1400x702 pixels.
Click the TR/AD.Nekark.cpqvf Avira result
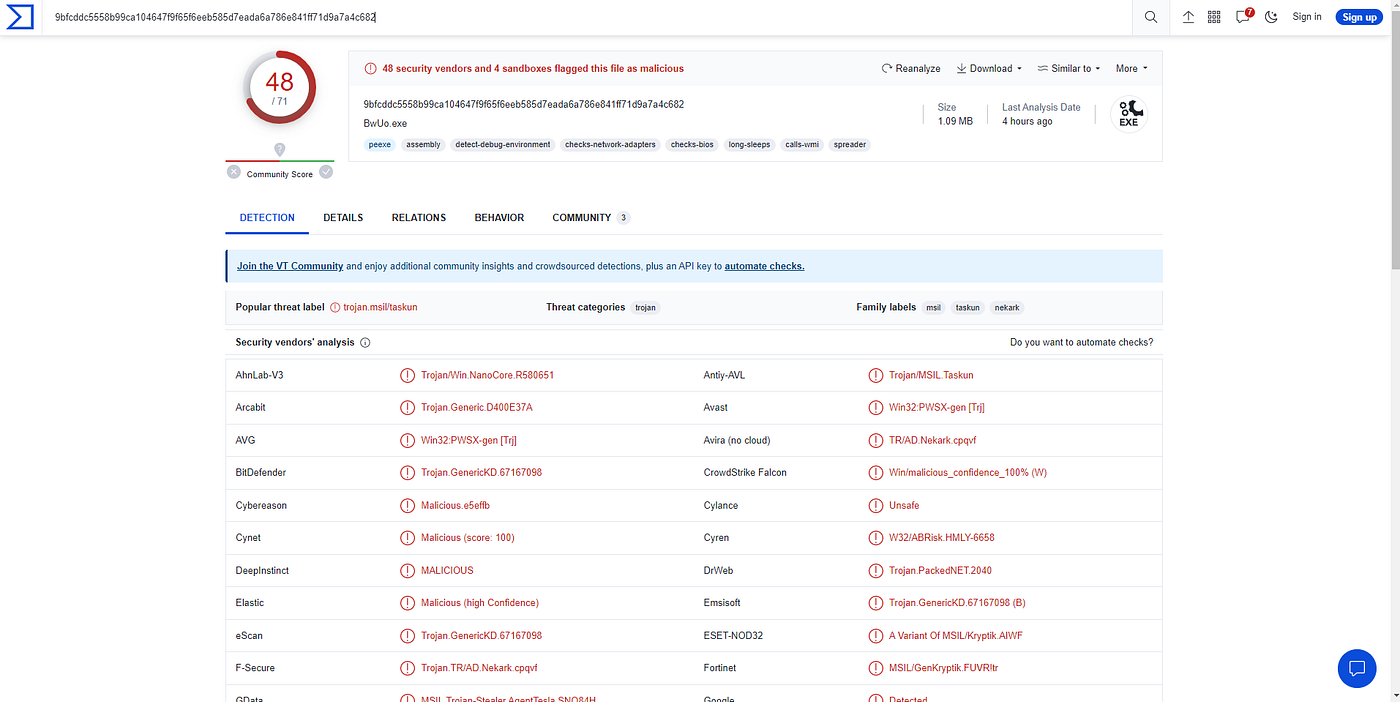coord(932,440)
